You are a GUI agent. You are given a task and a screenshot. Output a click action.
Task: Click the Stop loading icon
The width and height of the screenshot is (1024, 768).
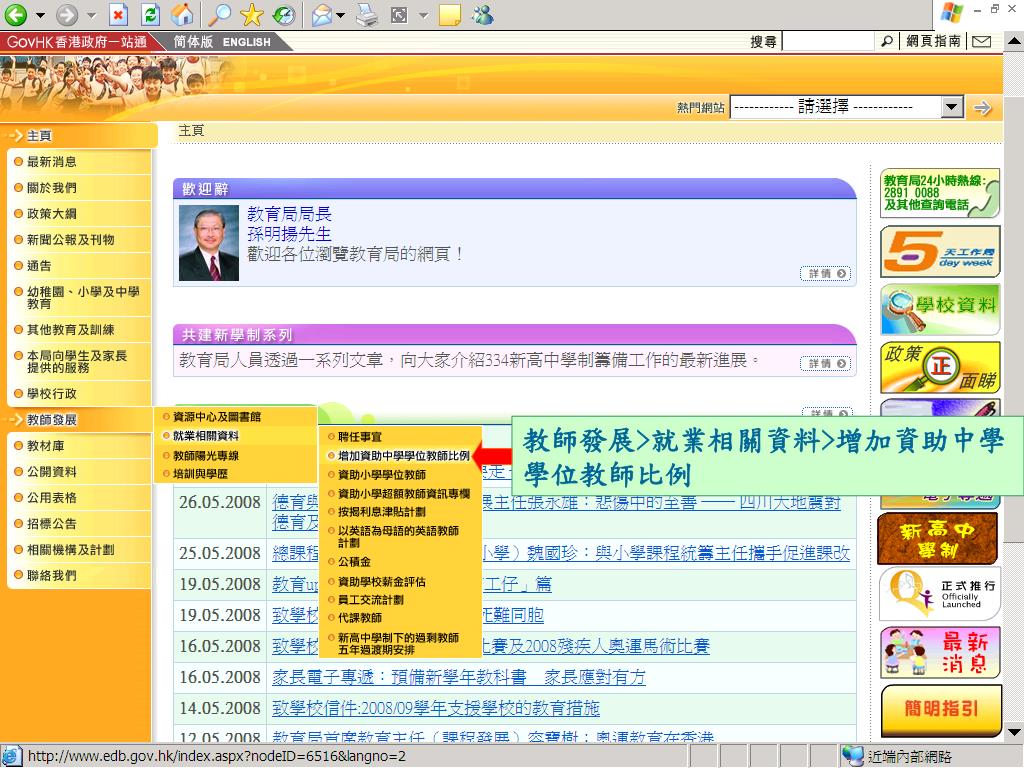119,15
